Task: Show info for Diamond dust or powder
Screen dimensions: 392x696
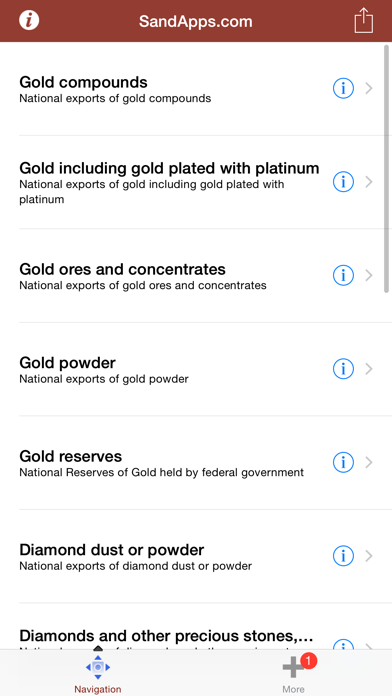Action: [x=343, y=556]
